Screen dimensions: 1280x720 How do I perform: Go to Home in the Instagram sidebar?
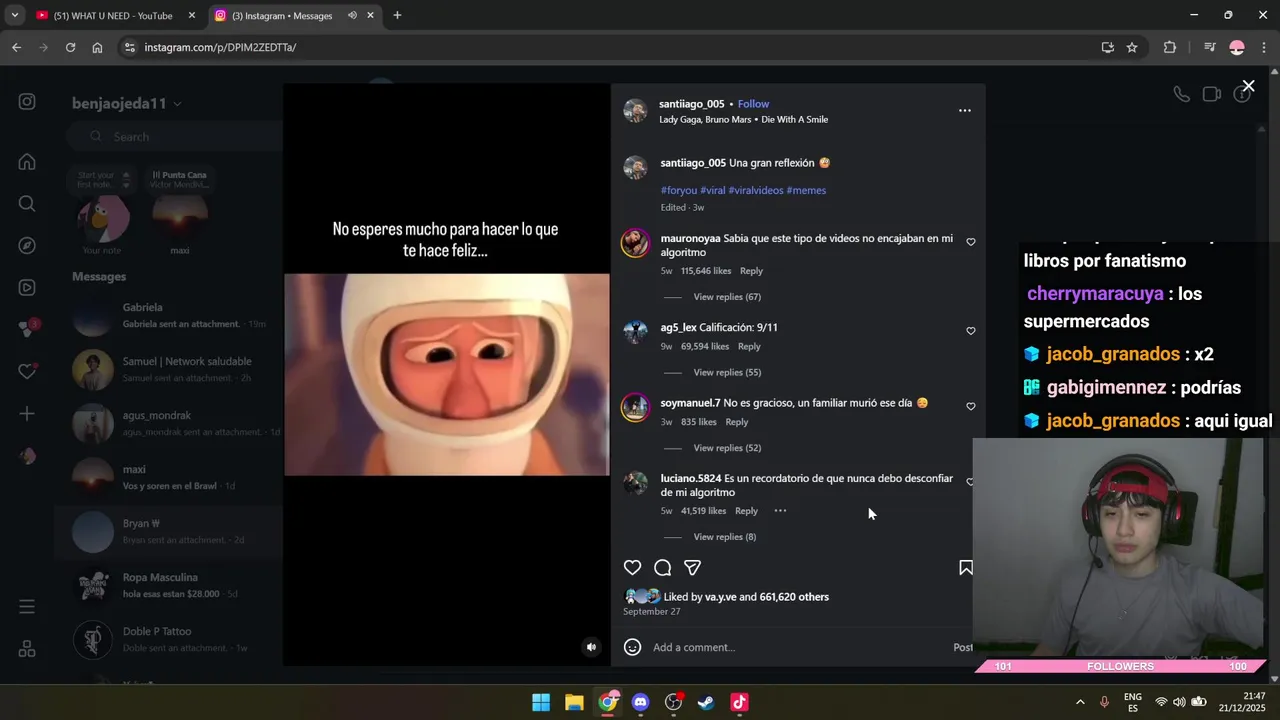coord(27,162)
